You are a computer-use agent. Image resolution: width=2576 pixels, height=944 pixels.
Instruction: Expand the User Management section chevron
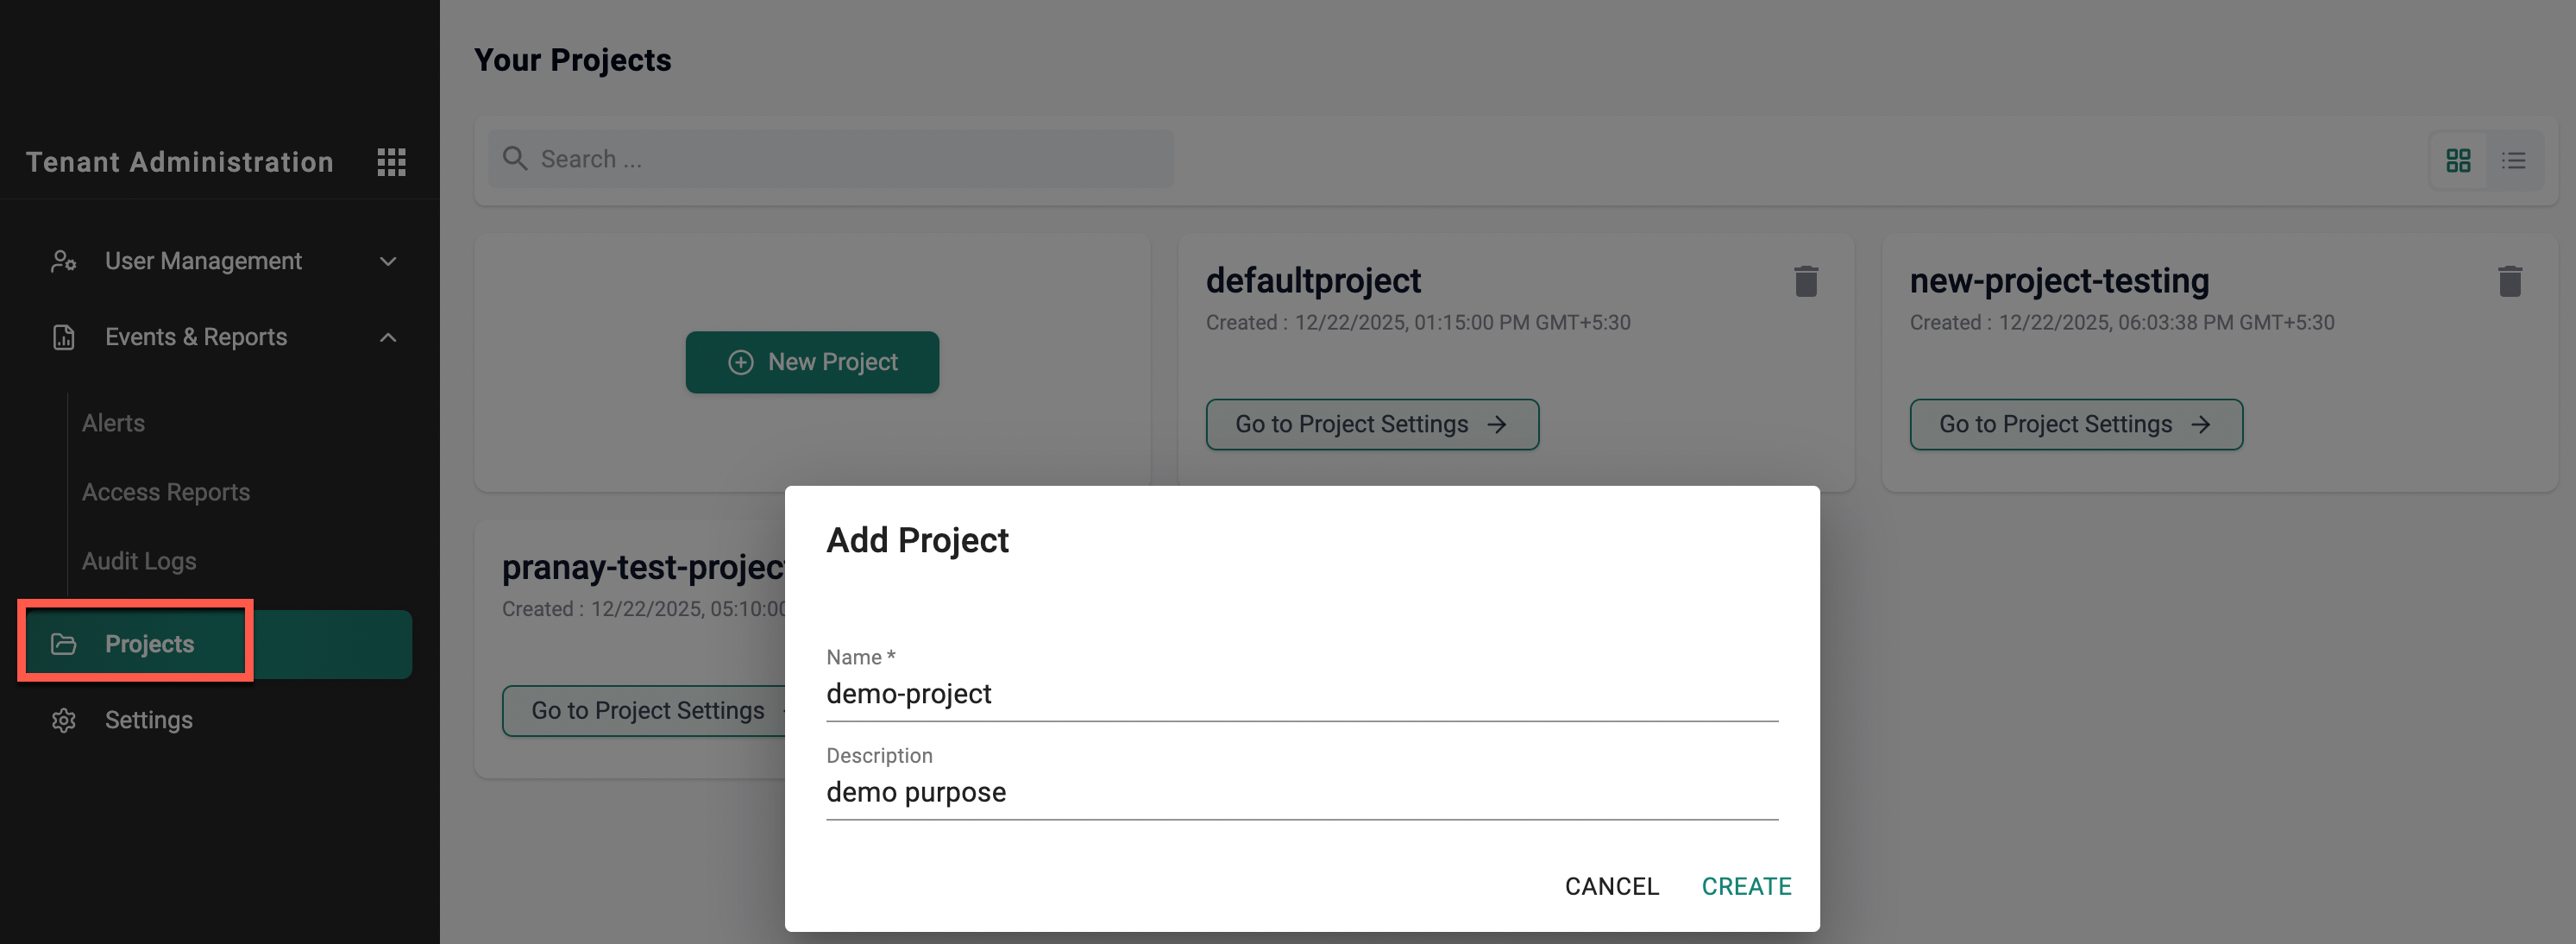[x=388, y=262]
